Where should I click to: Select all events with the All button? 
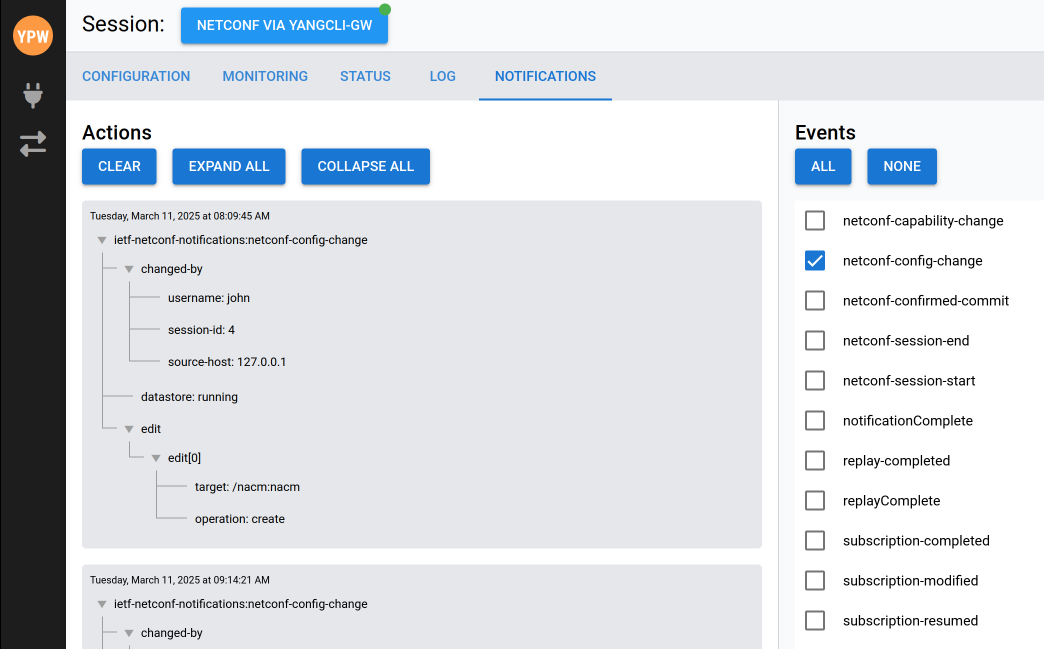pos(823,167)
